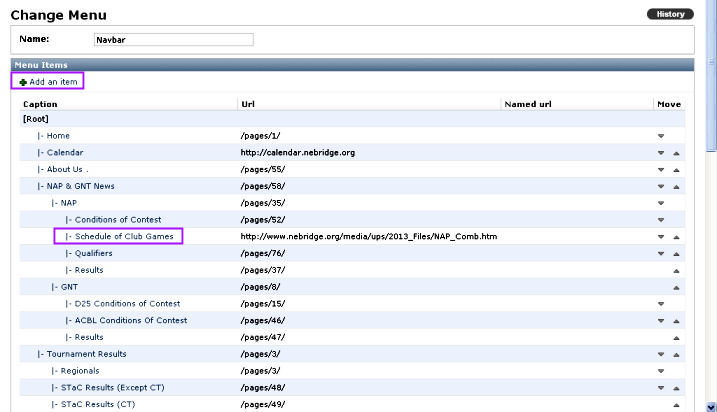Move D25 Conditions of Contest down
Screen dimensions: 717x412
tap(660, 304)
